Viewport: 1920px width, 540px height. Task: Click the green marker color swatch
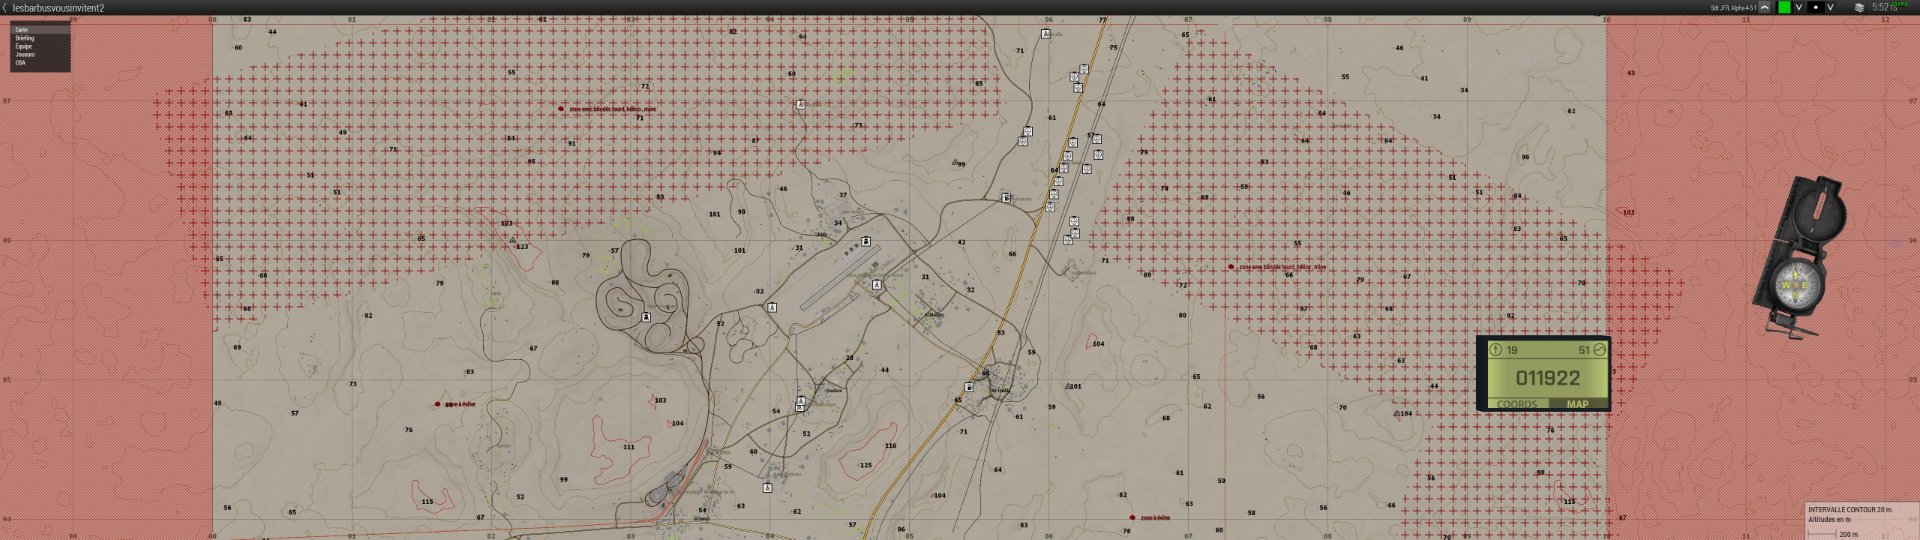[1783, 7]
